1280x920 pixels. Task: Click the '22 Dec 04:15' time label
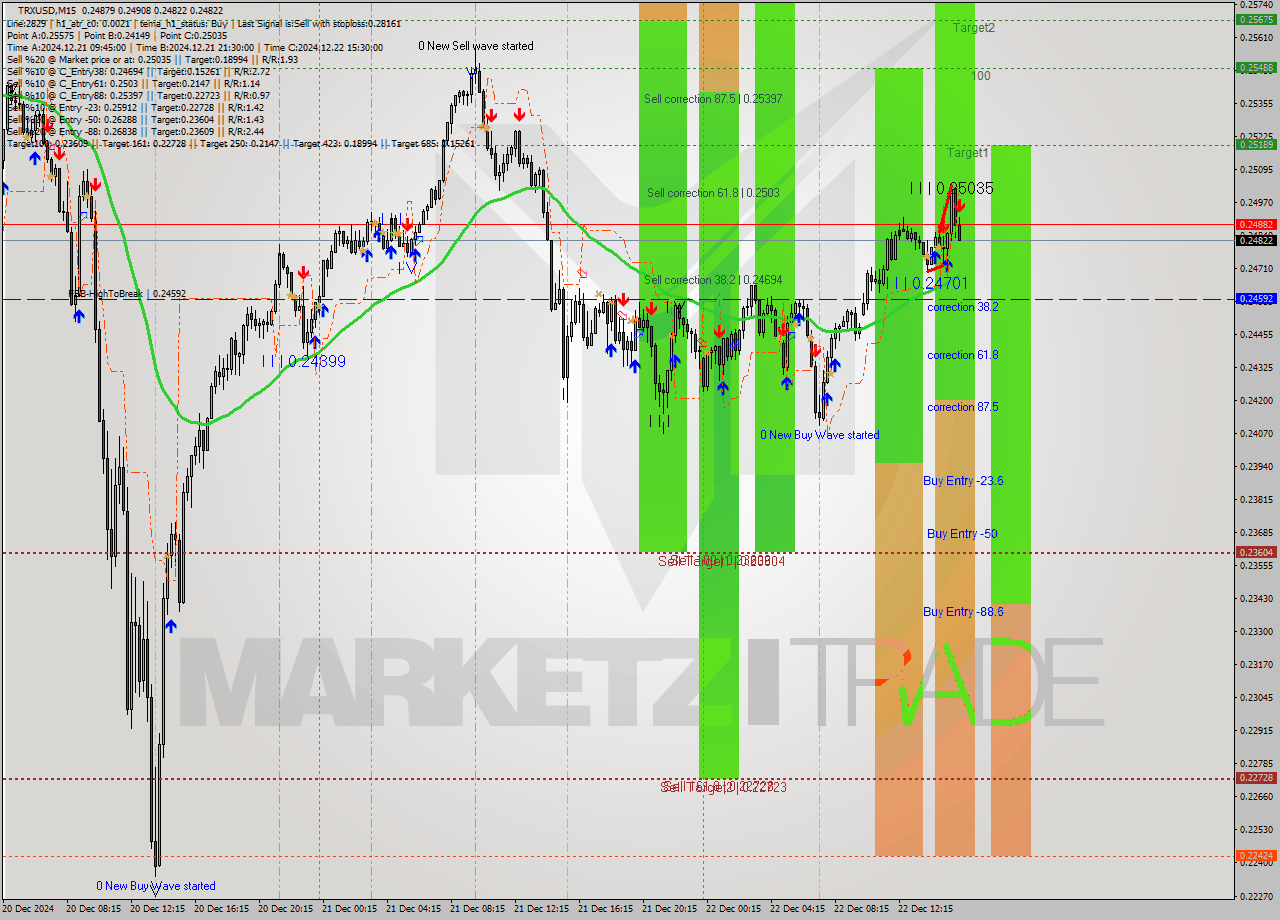pyautogui.click(x=798, y=909)
